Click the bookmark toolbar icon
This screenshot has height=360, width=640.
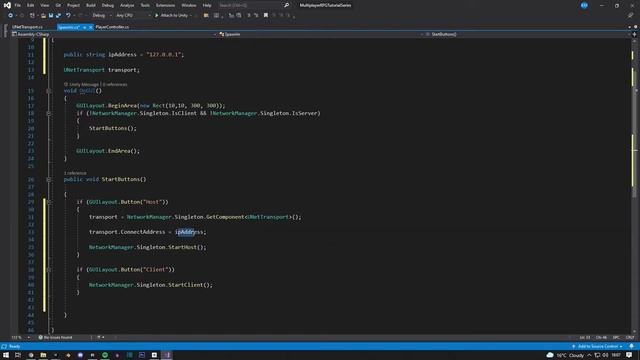[x=266, y=16]
